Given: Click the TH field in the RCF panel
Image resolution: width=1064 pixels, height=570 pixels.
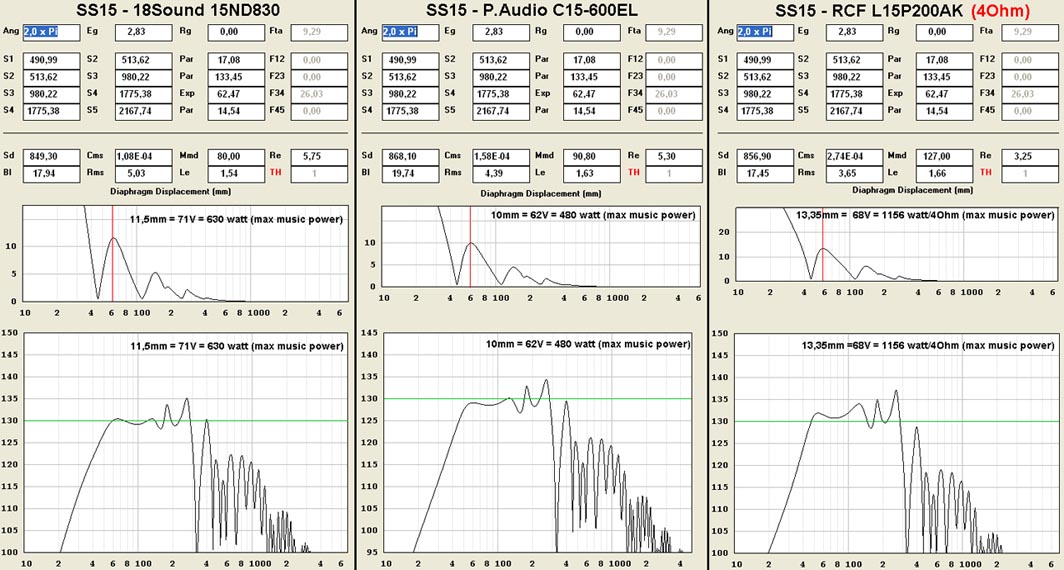Looking at the screenshot, I should pyautogui.click(x=1027, y=174).
